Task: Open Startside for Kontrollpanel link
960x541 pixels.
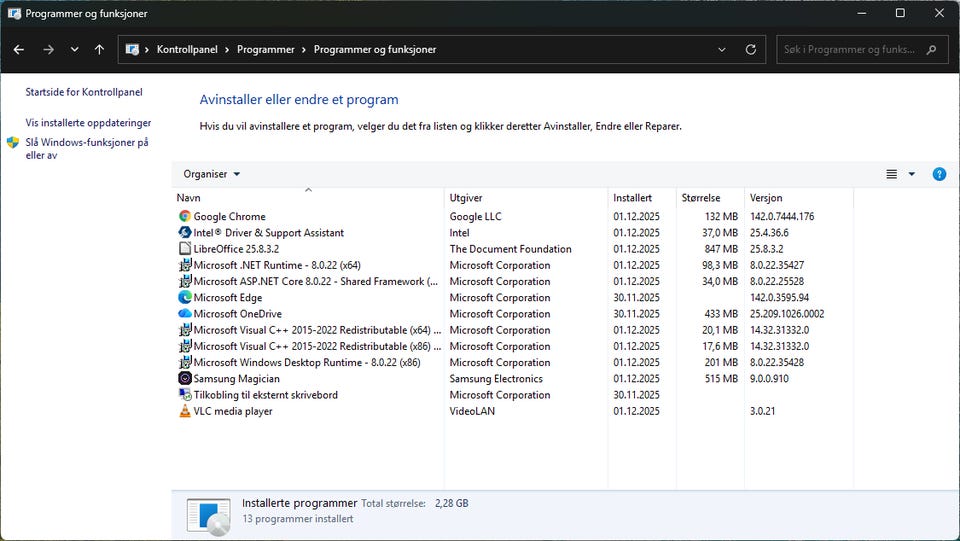Action: pyautogui.click(x=84, y=92)
